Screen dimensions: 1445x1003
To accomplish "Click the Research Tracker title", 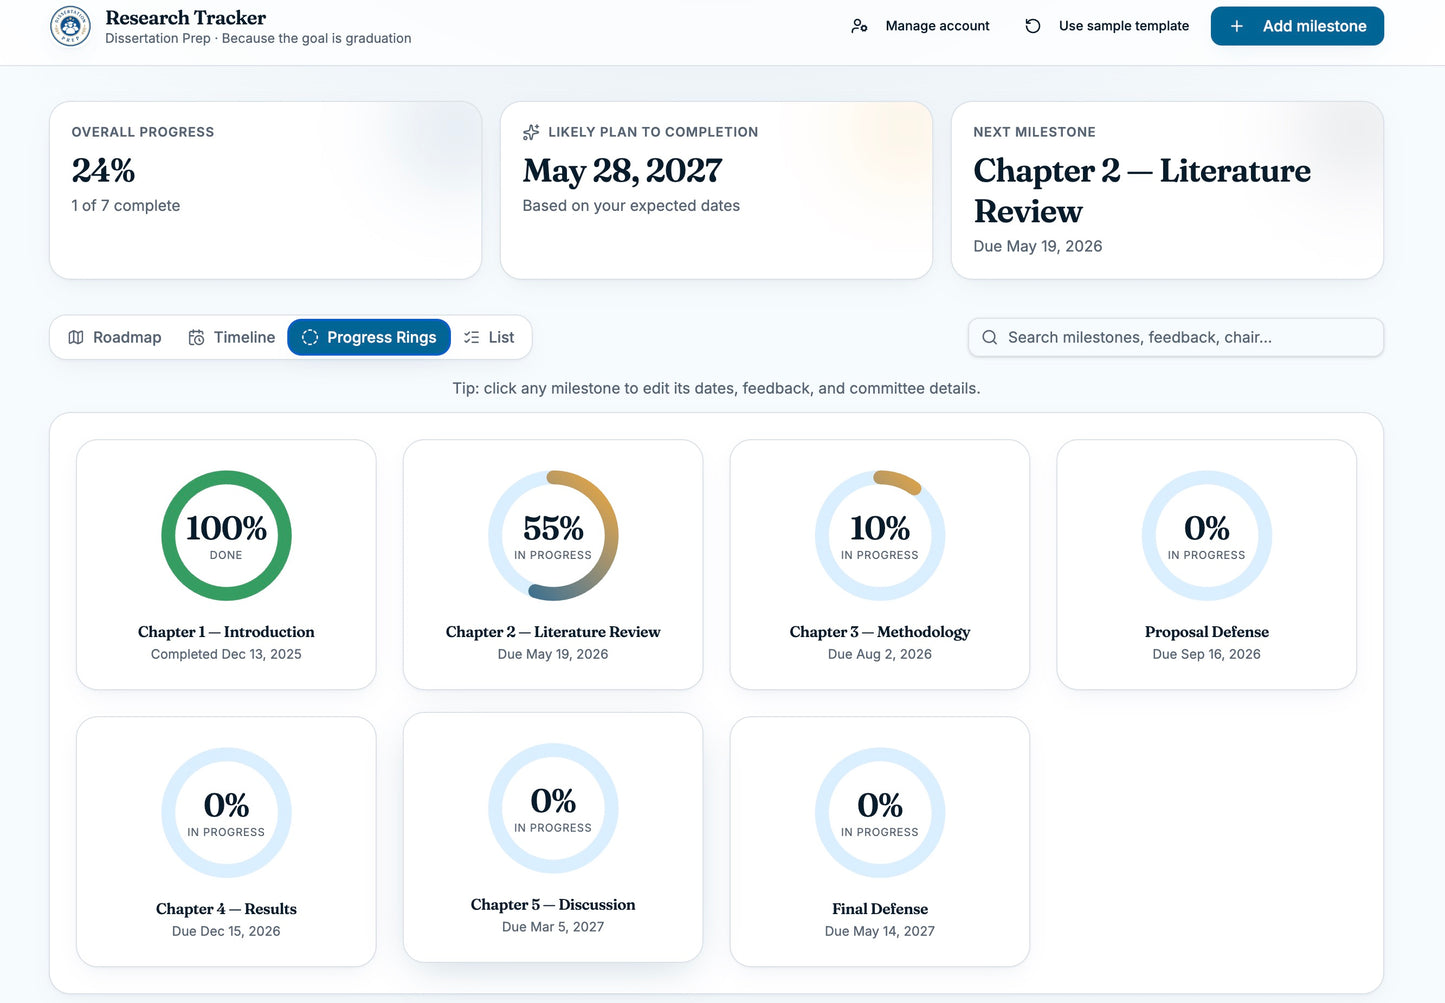I will pos(186,18).
